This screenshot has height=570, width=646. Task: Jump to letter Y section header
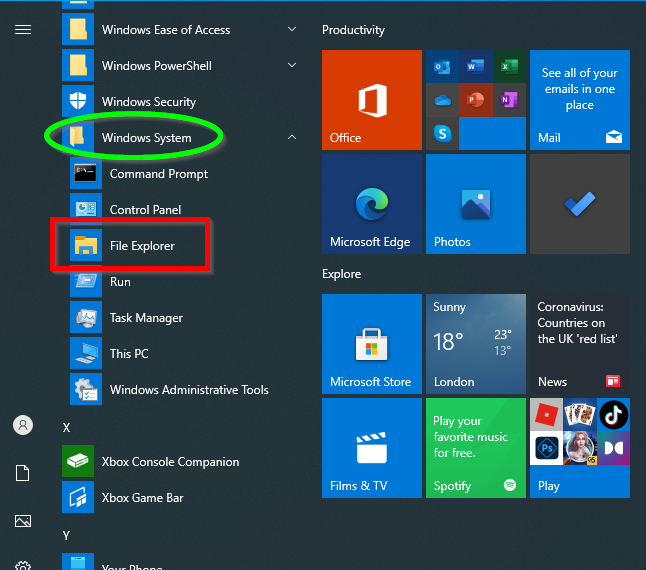pyautogui.click(x=66, y=535)
